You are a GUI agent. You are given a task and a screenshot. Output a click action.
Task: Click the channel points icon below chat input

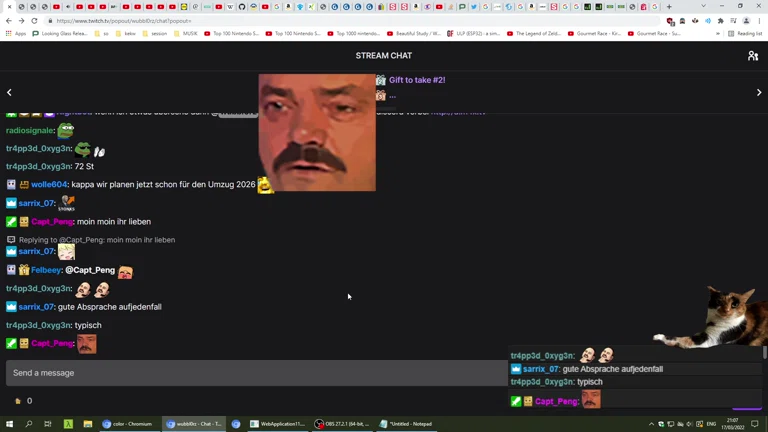pos(18,401)
